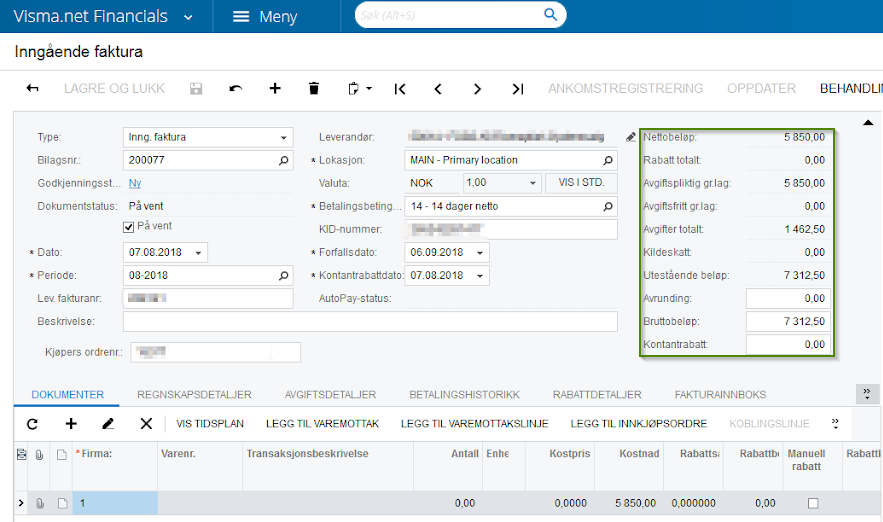Click the back arrow icon in toolbar
Image resolution: width=883 pixels, height=522 pixels.
pos(32,89)
